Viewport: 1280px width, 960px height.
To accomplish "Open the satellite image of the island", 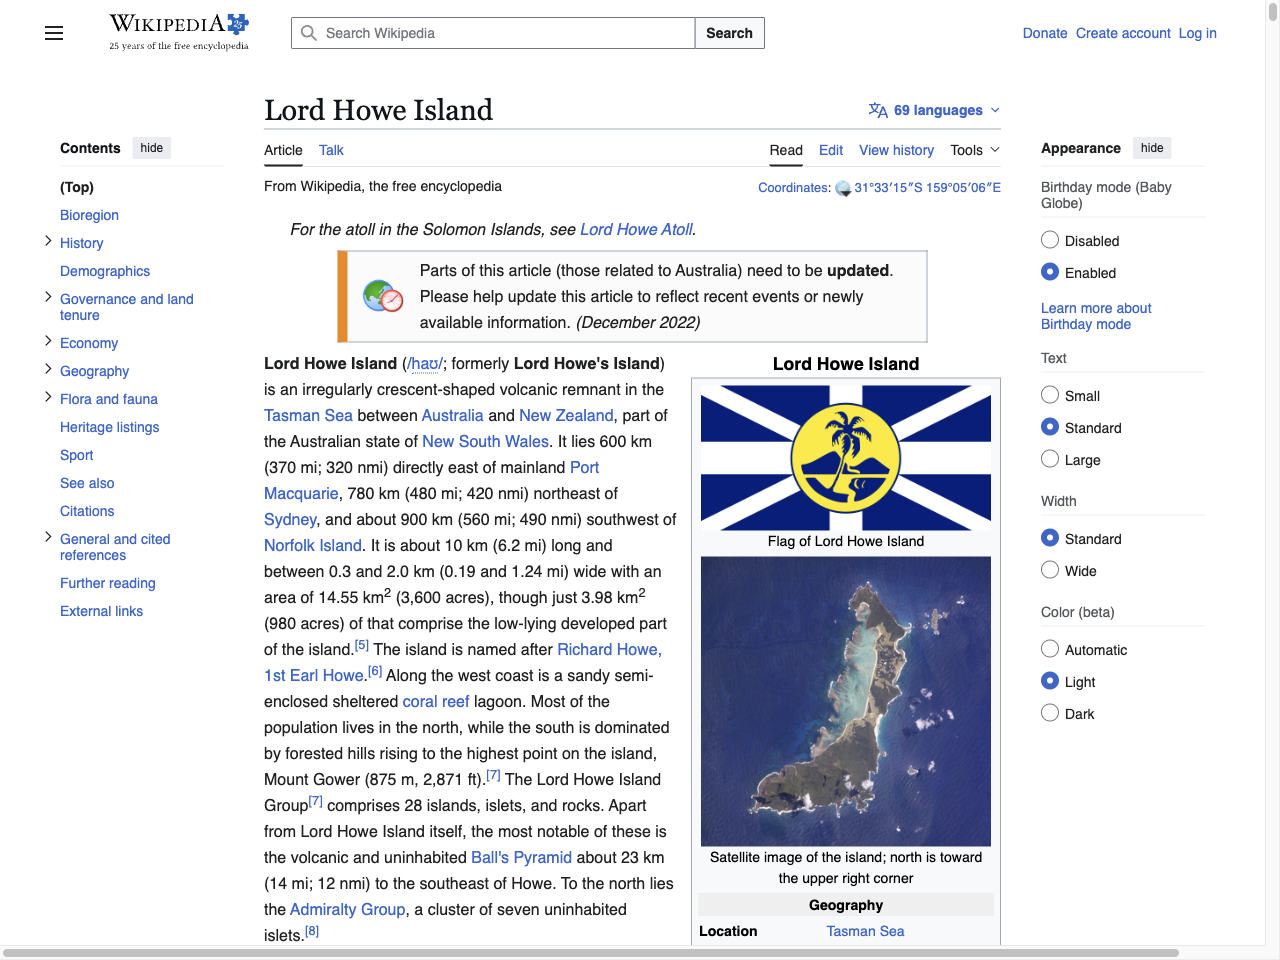I will point(845,701).
